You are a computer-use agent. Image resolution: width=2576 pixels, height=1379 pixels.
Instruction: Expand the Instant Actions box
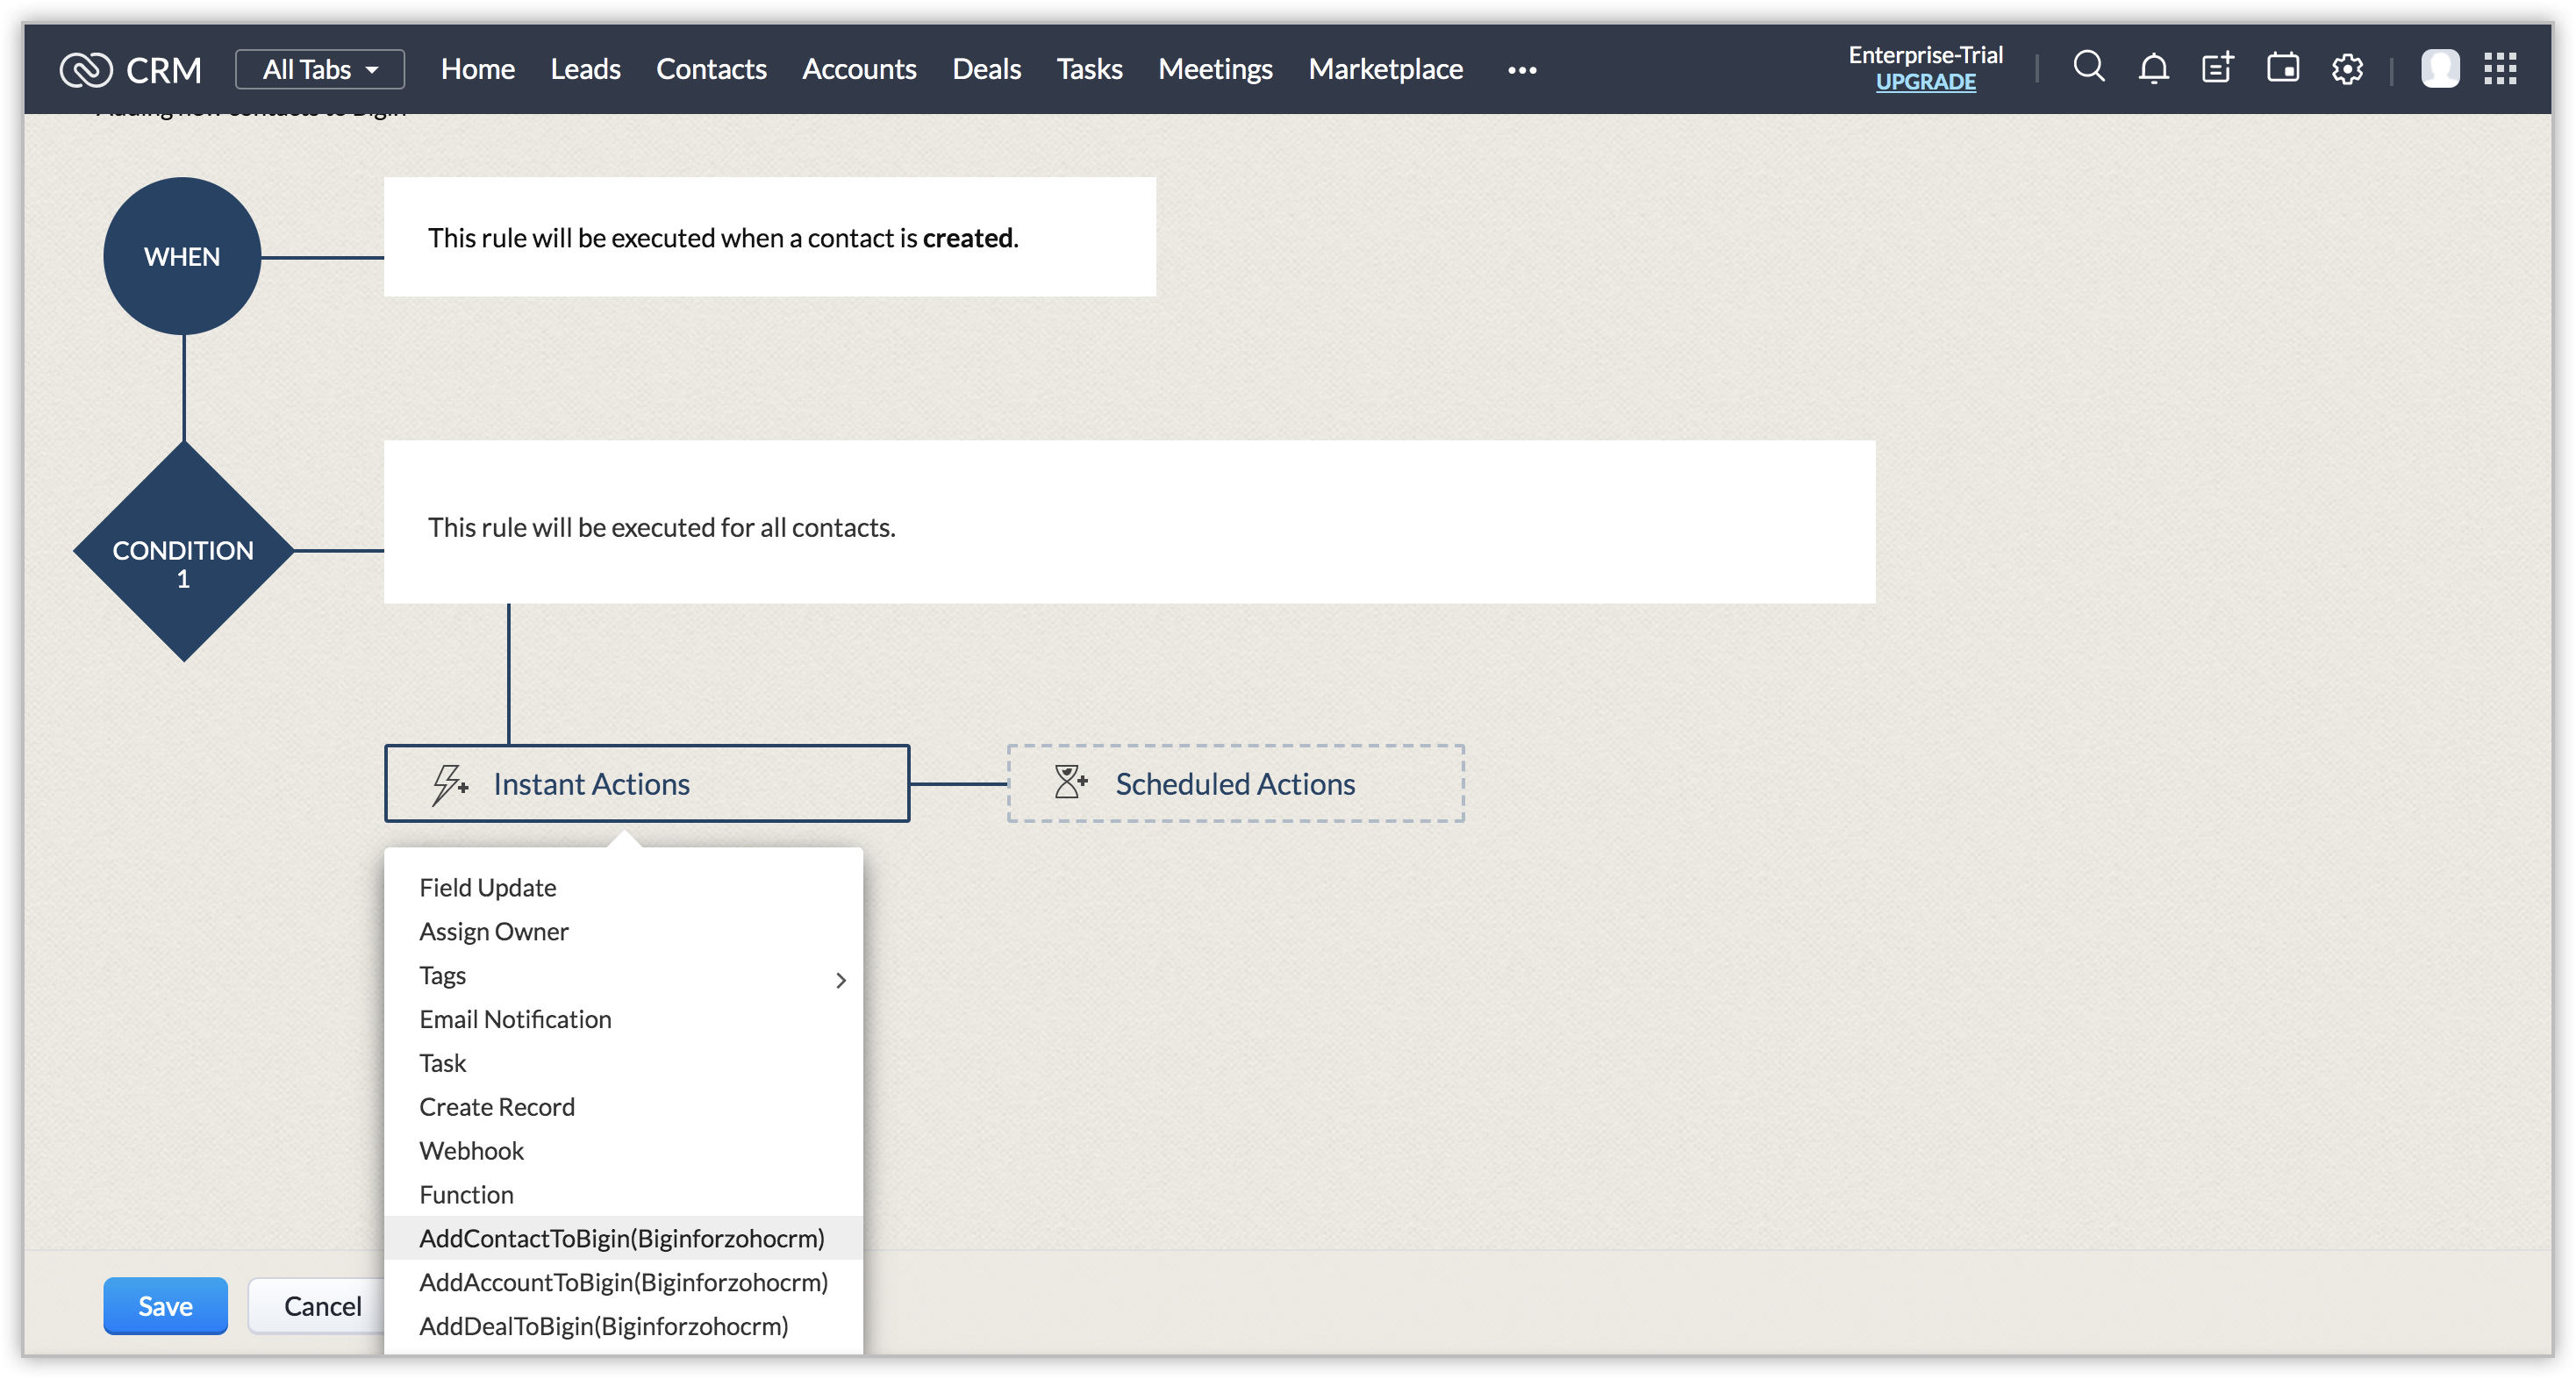[647, 783]
